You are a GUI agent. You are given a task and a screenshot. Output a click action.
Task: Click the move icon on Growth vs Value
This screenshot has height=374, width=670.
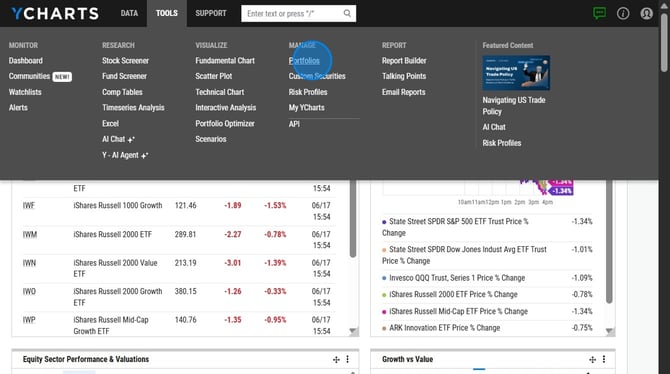(x=592, y=360)
